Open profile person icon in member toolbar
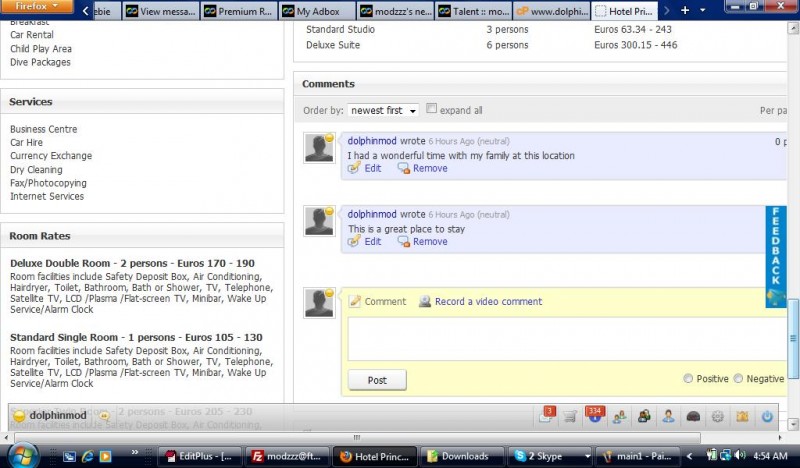Screen dimensions: 800x468 (x=668, y=416)
